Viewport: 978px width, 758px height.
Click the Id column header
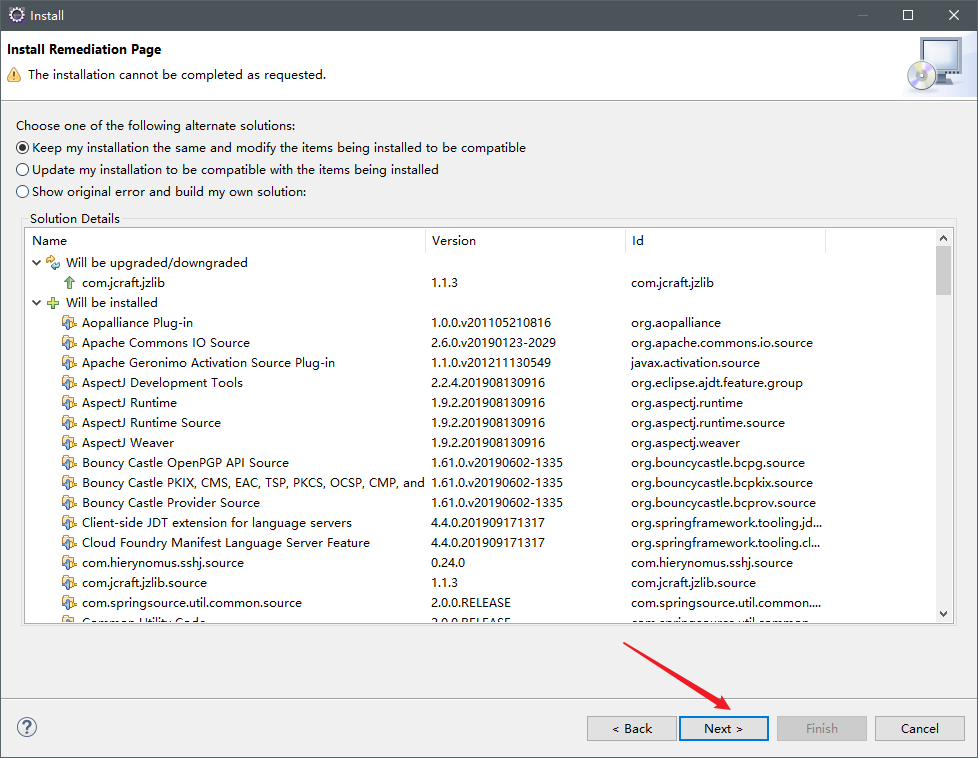(x=725, y=241)
